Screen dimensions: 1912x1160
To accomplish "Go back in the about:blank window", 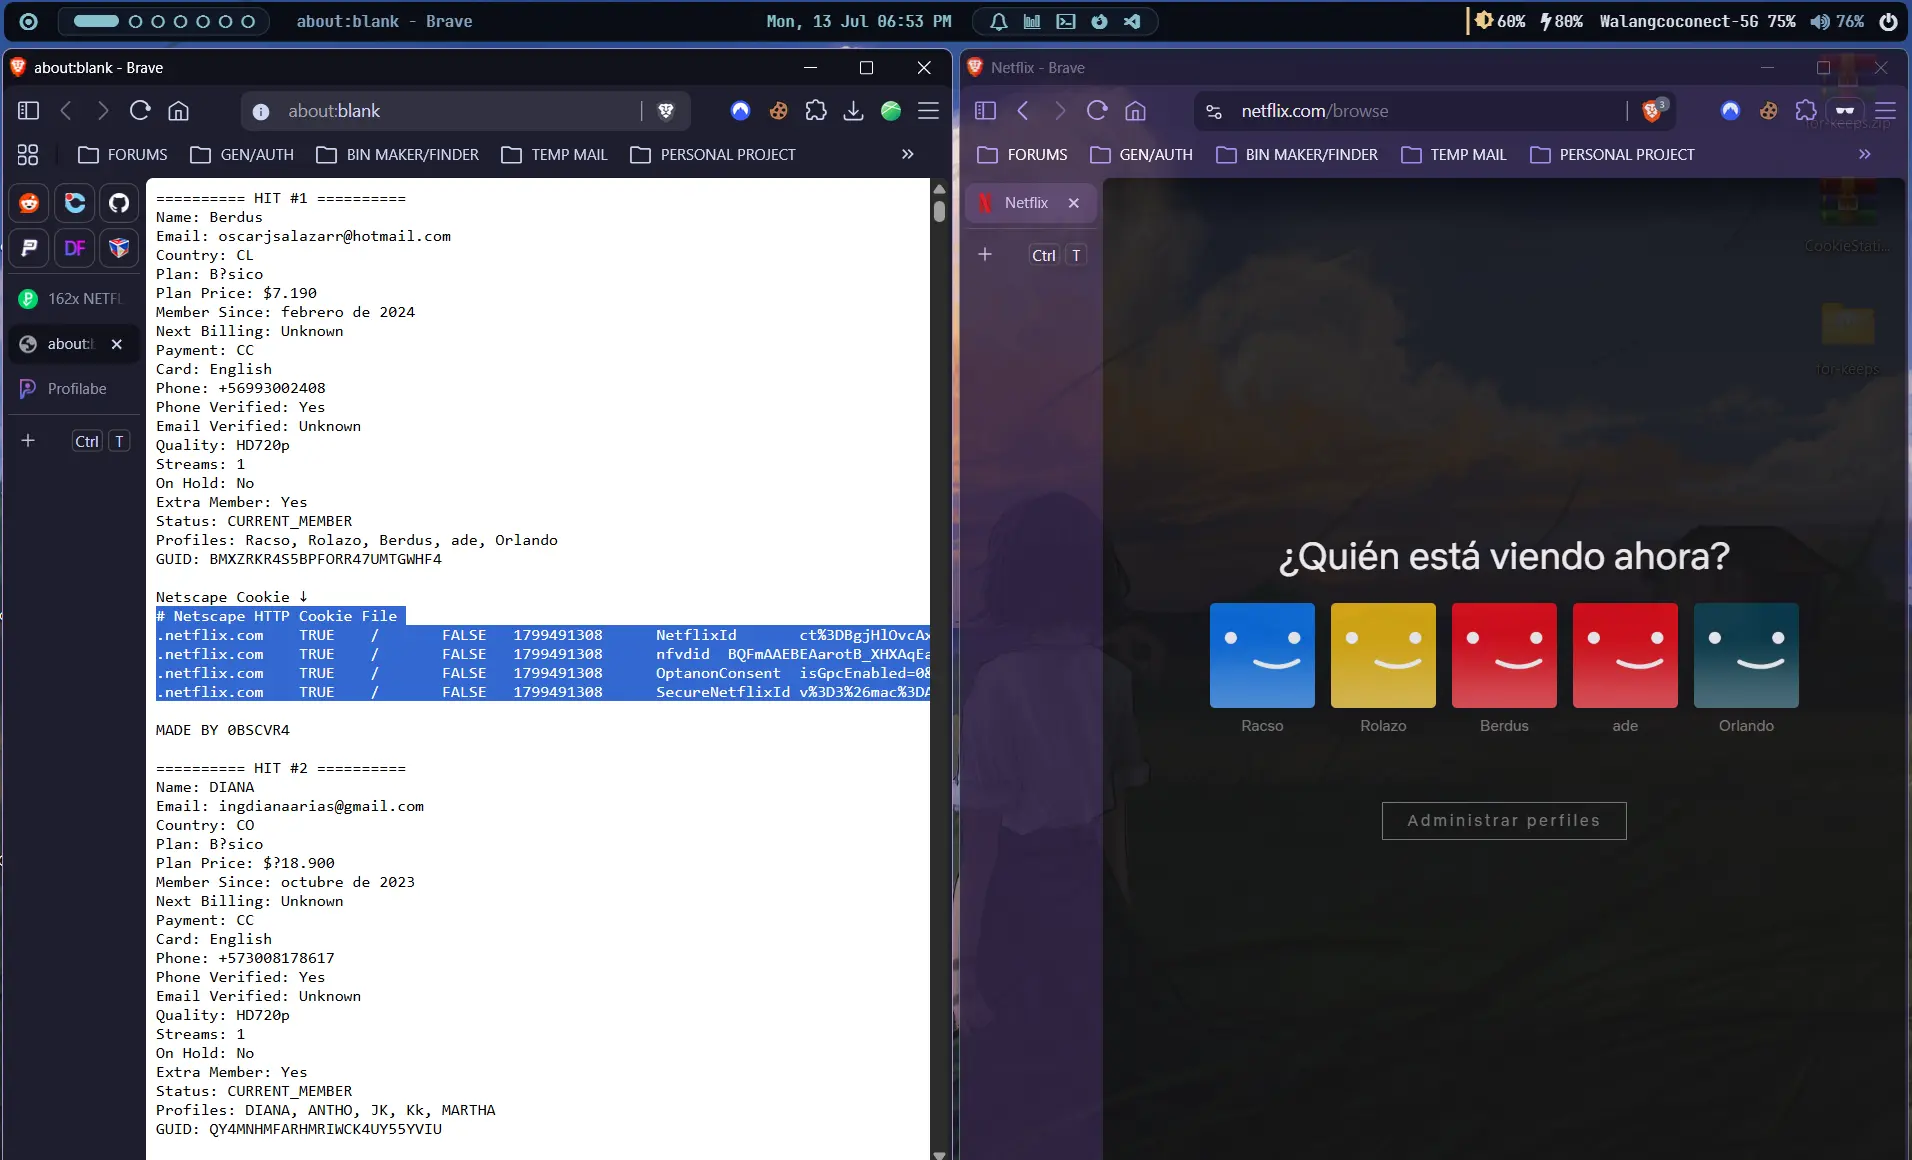I will click(66, 111).
